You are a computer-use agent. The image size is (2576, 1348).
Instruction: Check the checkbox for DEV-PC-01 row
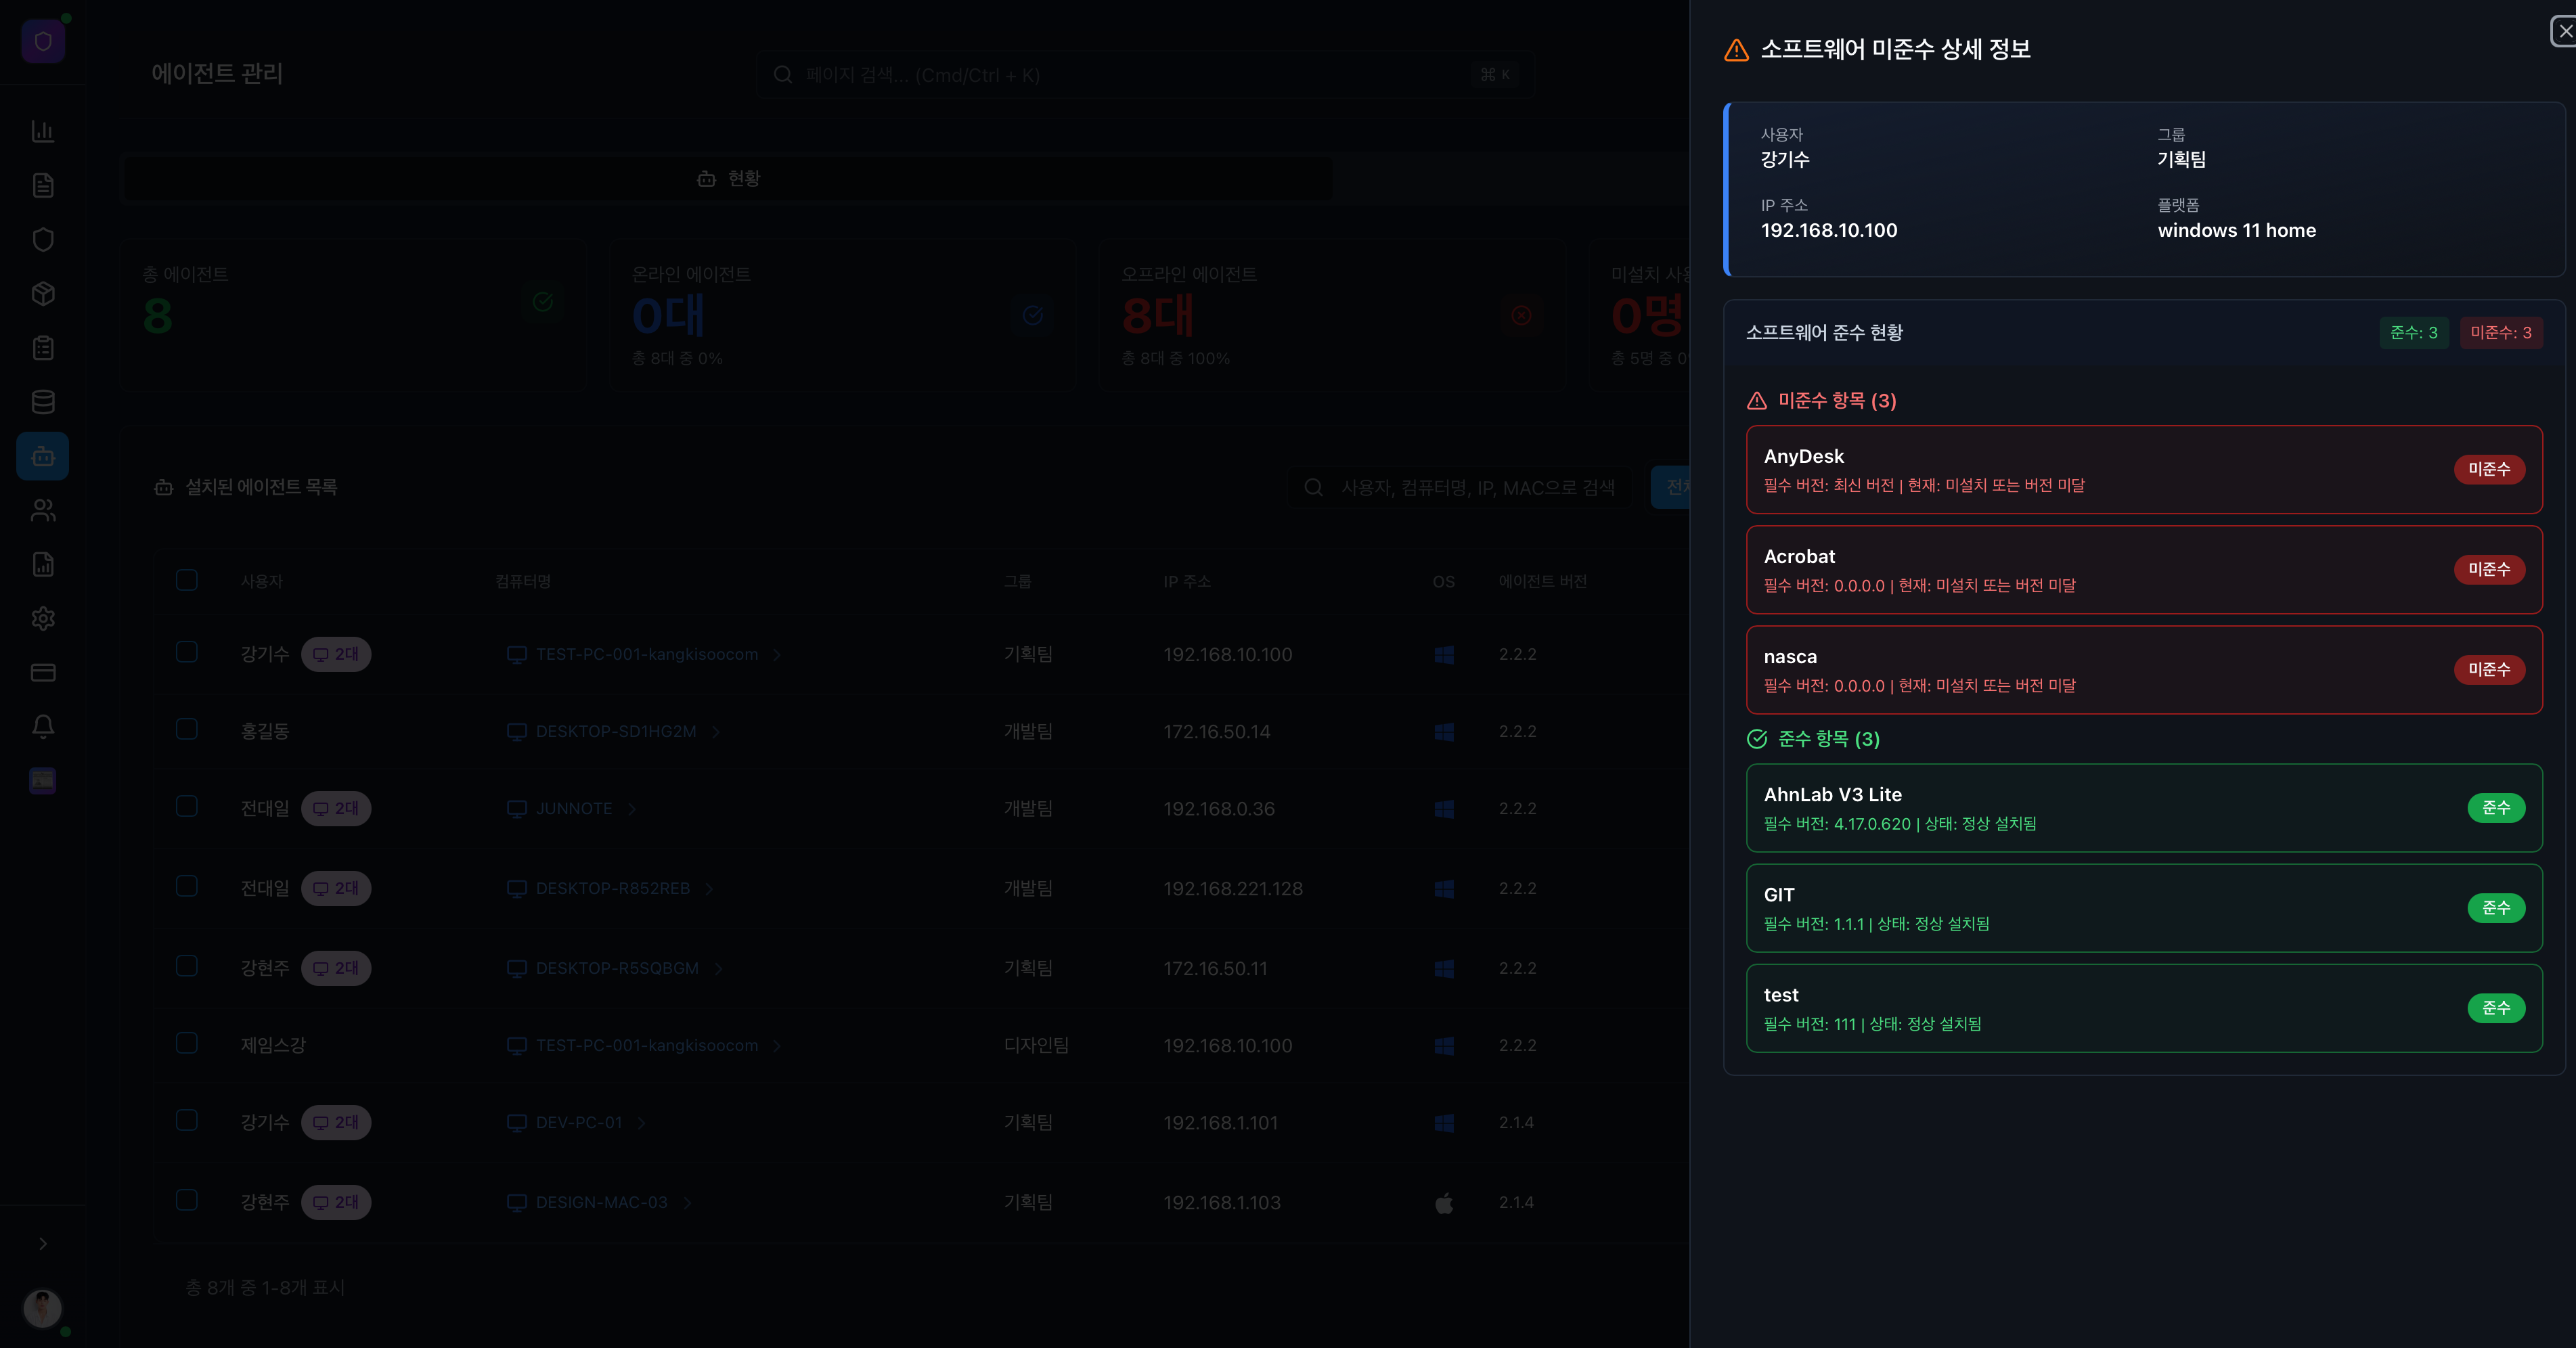coord(187,1120)
